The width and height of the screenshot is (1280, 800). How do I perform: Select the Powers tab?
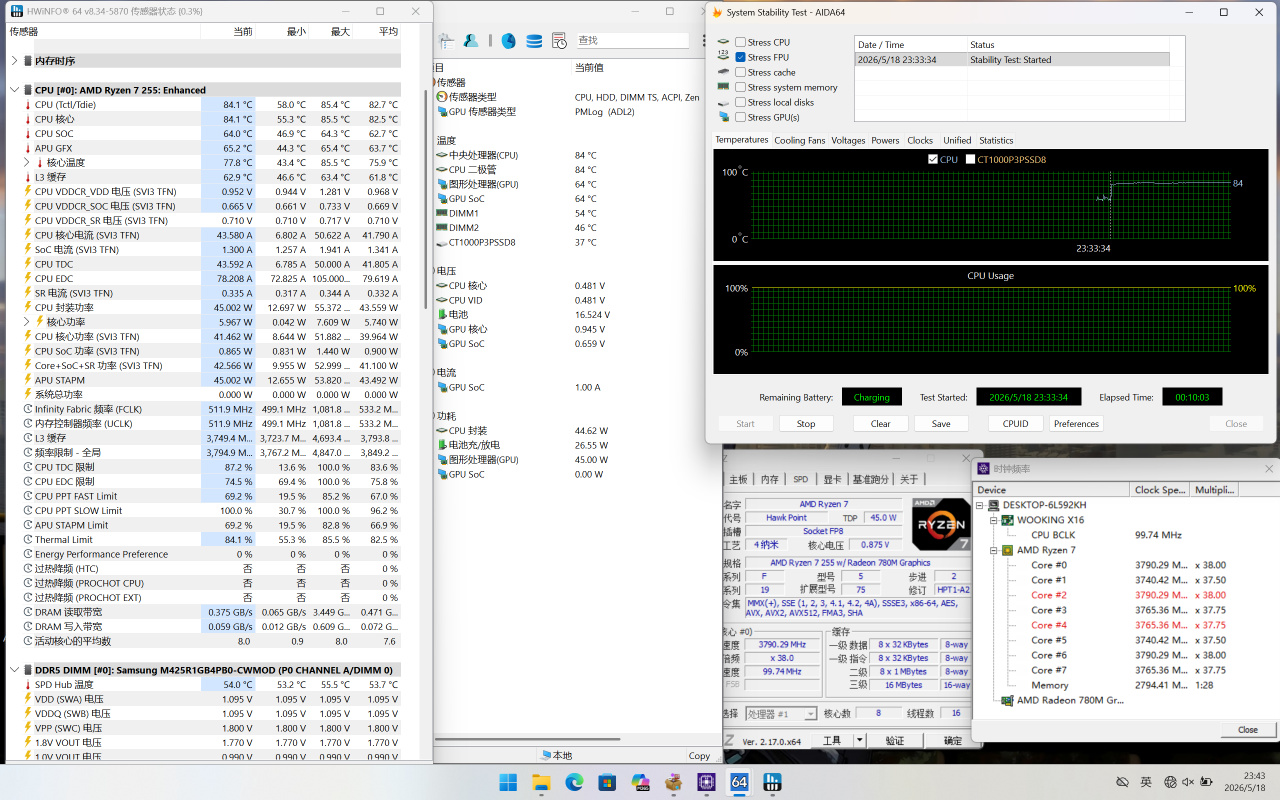(885, 141)
